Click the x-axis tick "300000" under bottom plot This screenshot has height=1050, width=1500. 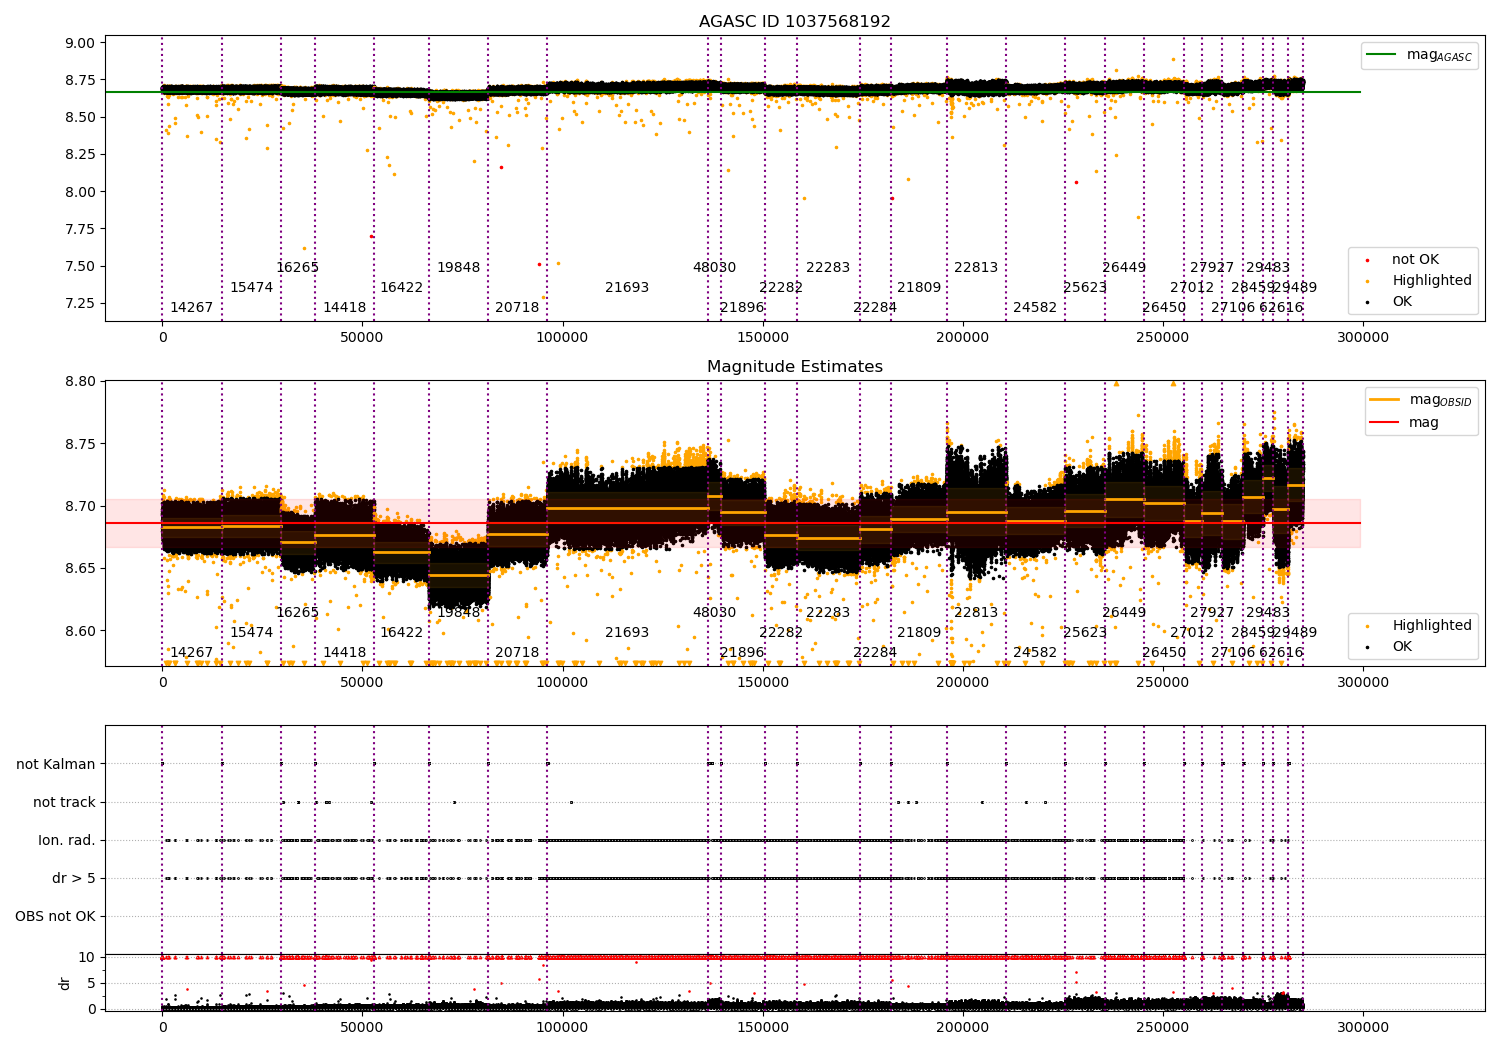click(x=1363, y=1028)
